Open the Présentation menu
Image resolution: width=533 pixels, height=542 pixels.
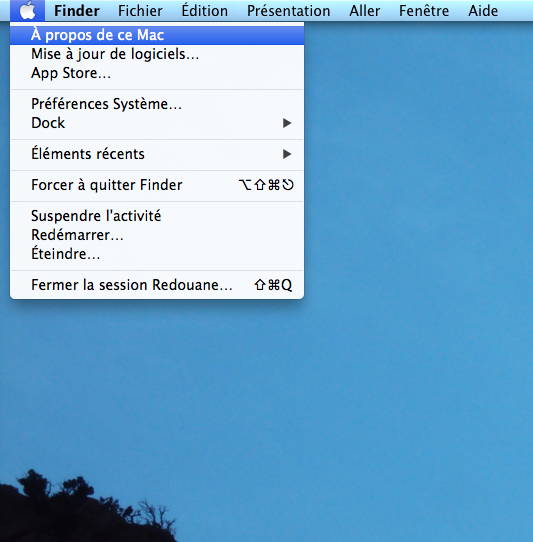288,11
